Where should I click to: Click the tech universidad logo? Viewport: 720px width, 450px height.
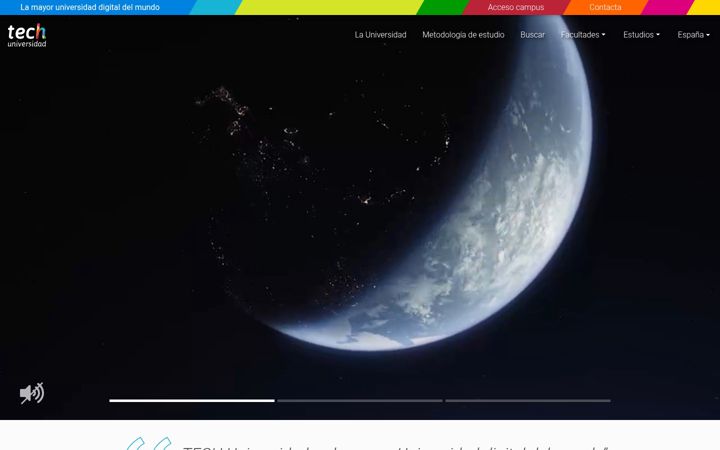[27, 35]
